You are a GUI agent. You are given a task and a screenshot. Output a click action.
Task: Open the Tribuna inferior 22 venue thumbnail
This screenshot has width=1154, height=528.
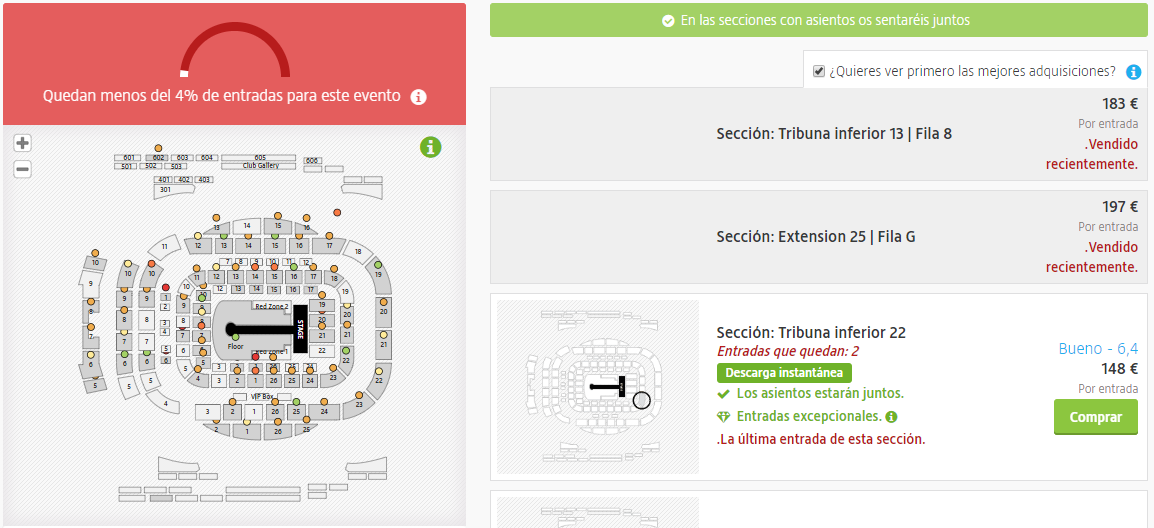(598, 387)
